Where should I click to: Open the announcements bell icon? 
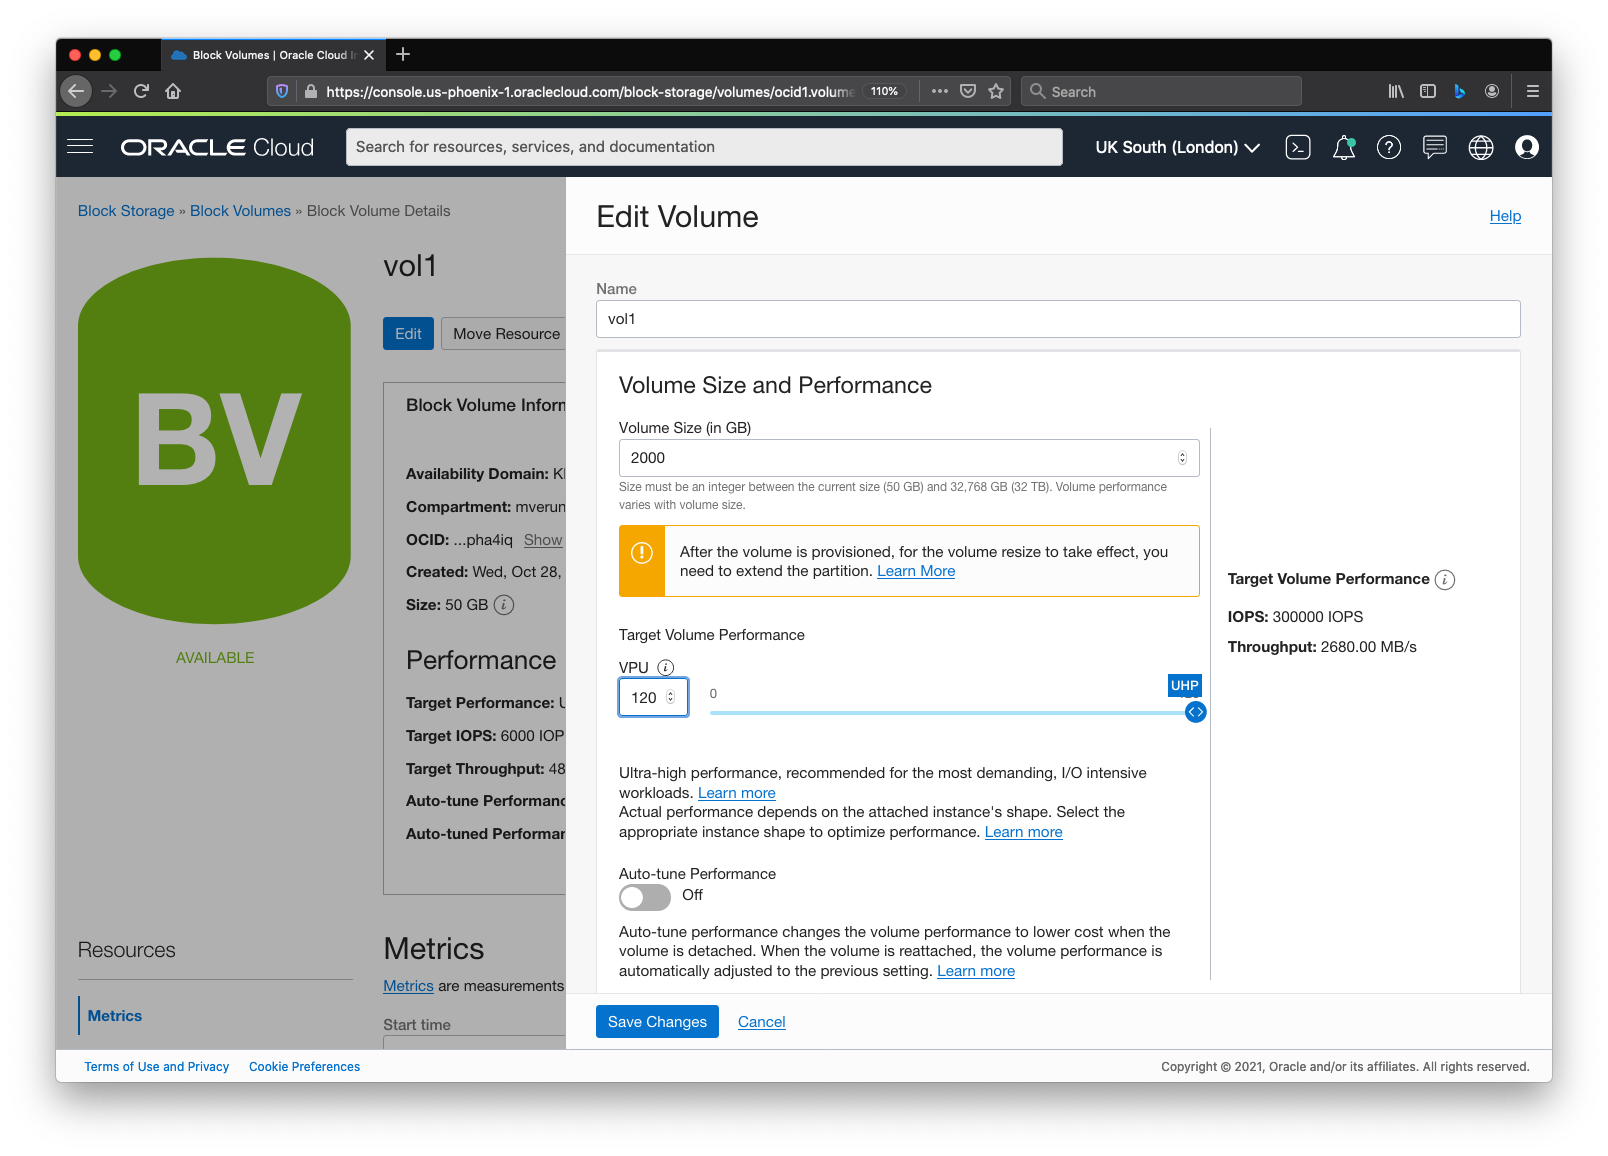coord(1344,148)
